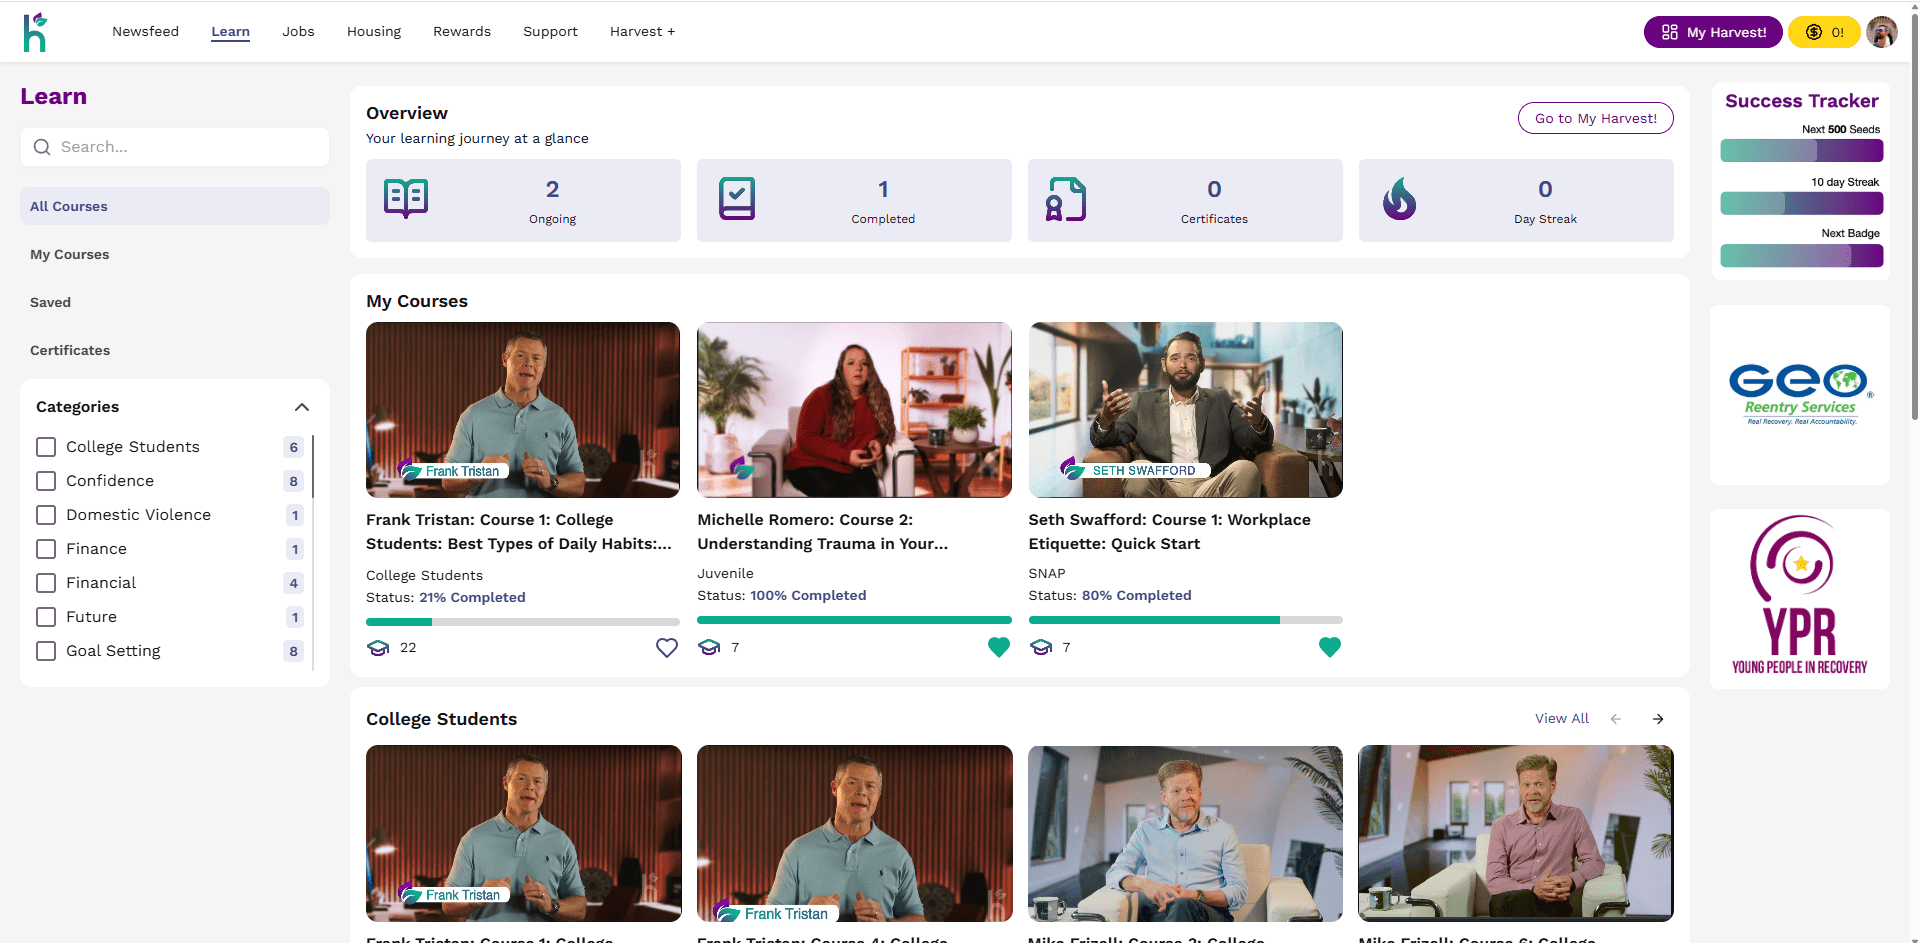Screen dimensions: 1920x943
Task: Click the Day Streak flame icon
Action: click(1399, 200)
